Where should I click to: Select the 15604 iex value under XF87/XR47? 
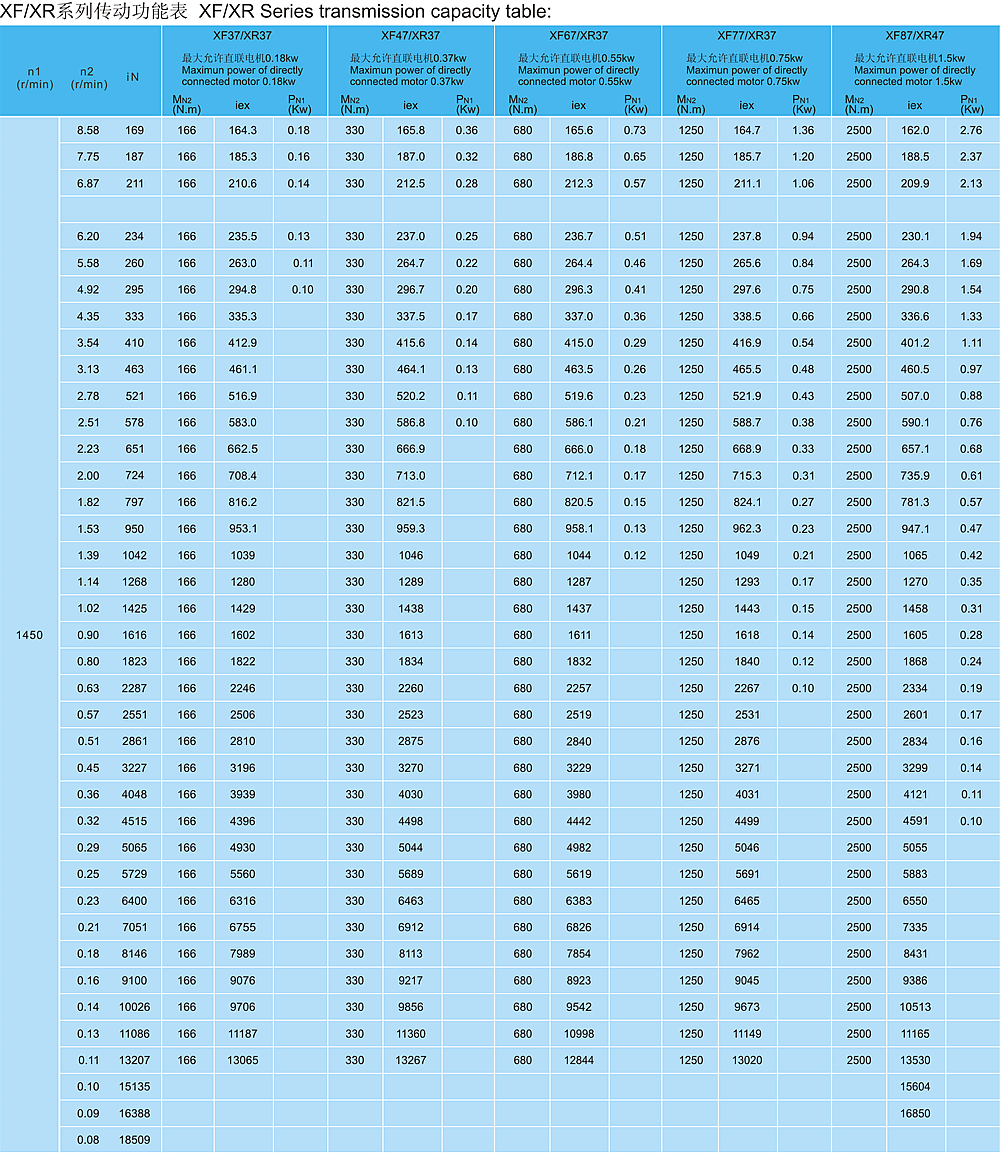point(914,1086)
